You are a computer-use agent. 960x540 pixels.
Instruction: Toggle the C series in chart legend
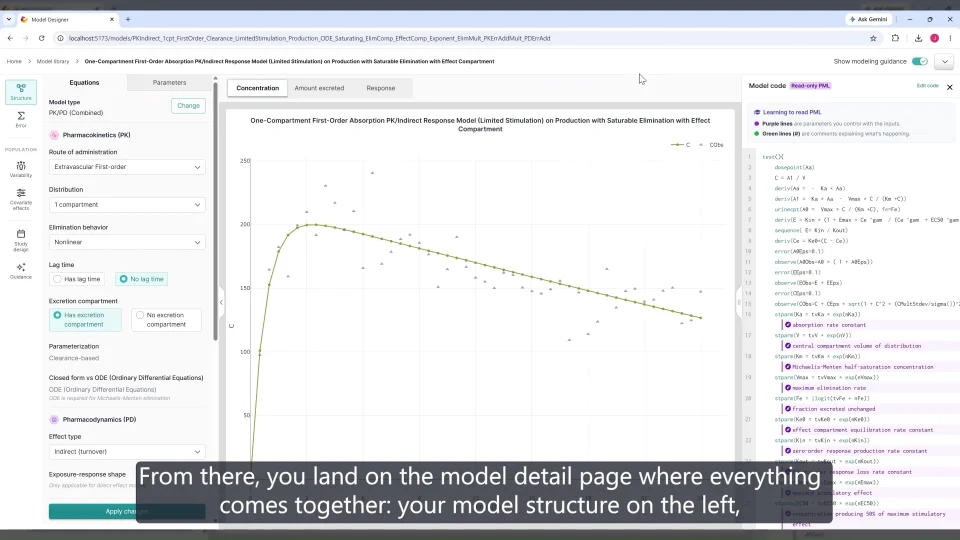pyautogui.click(x=681, y=145)
